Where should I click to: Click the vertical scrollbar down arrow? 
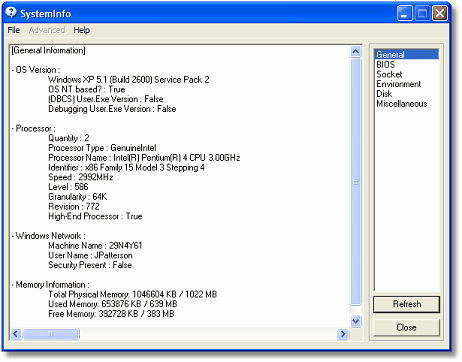click(356, 321)
